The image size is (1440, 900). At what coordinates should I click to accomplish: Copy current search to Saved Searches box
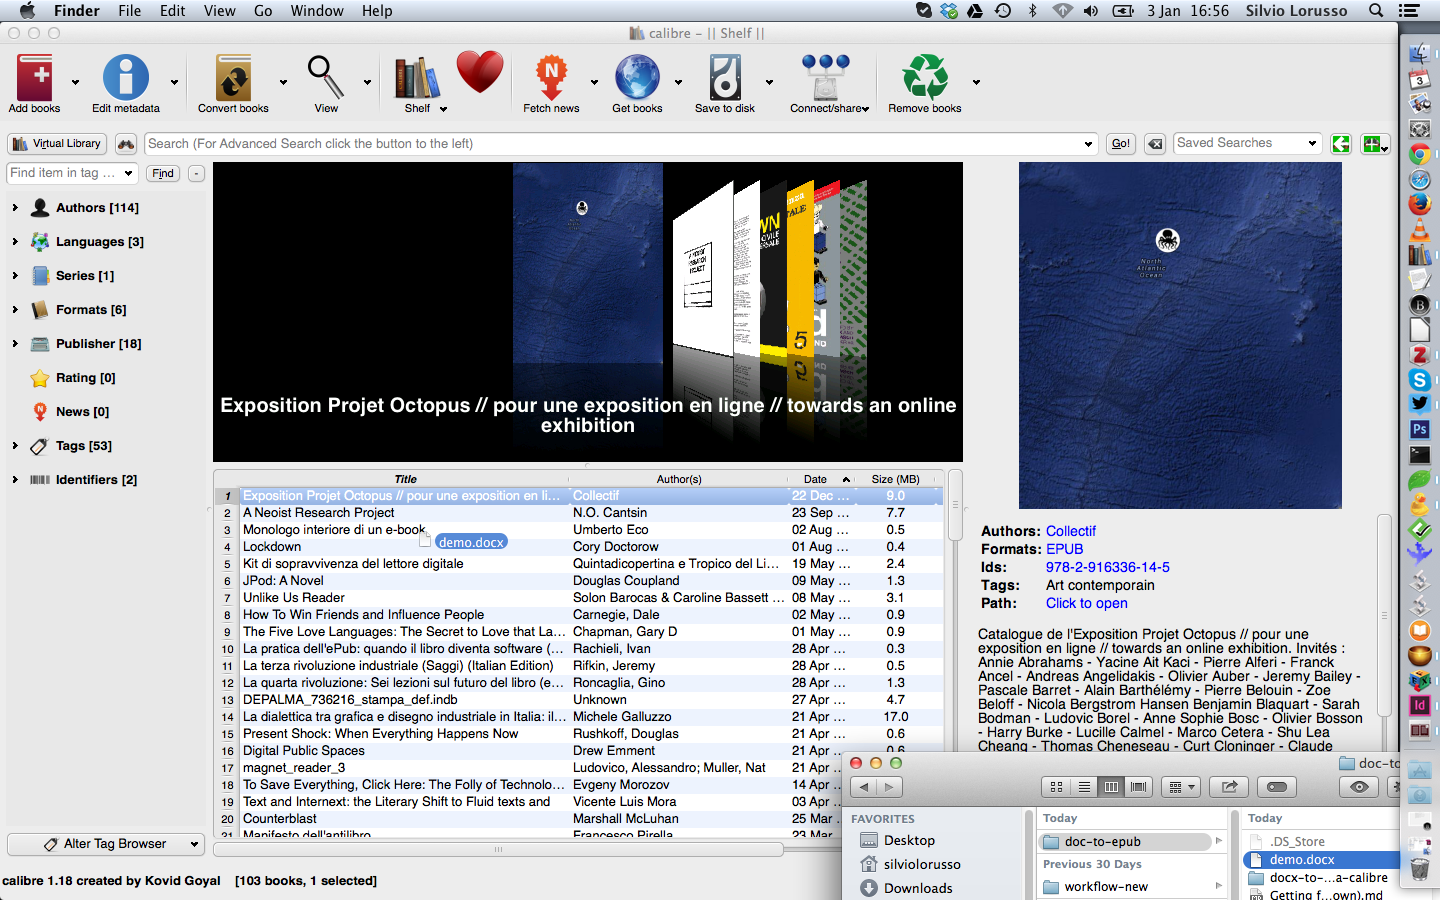pos(1341,144)
